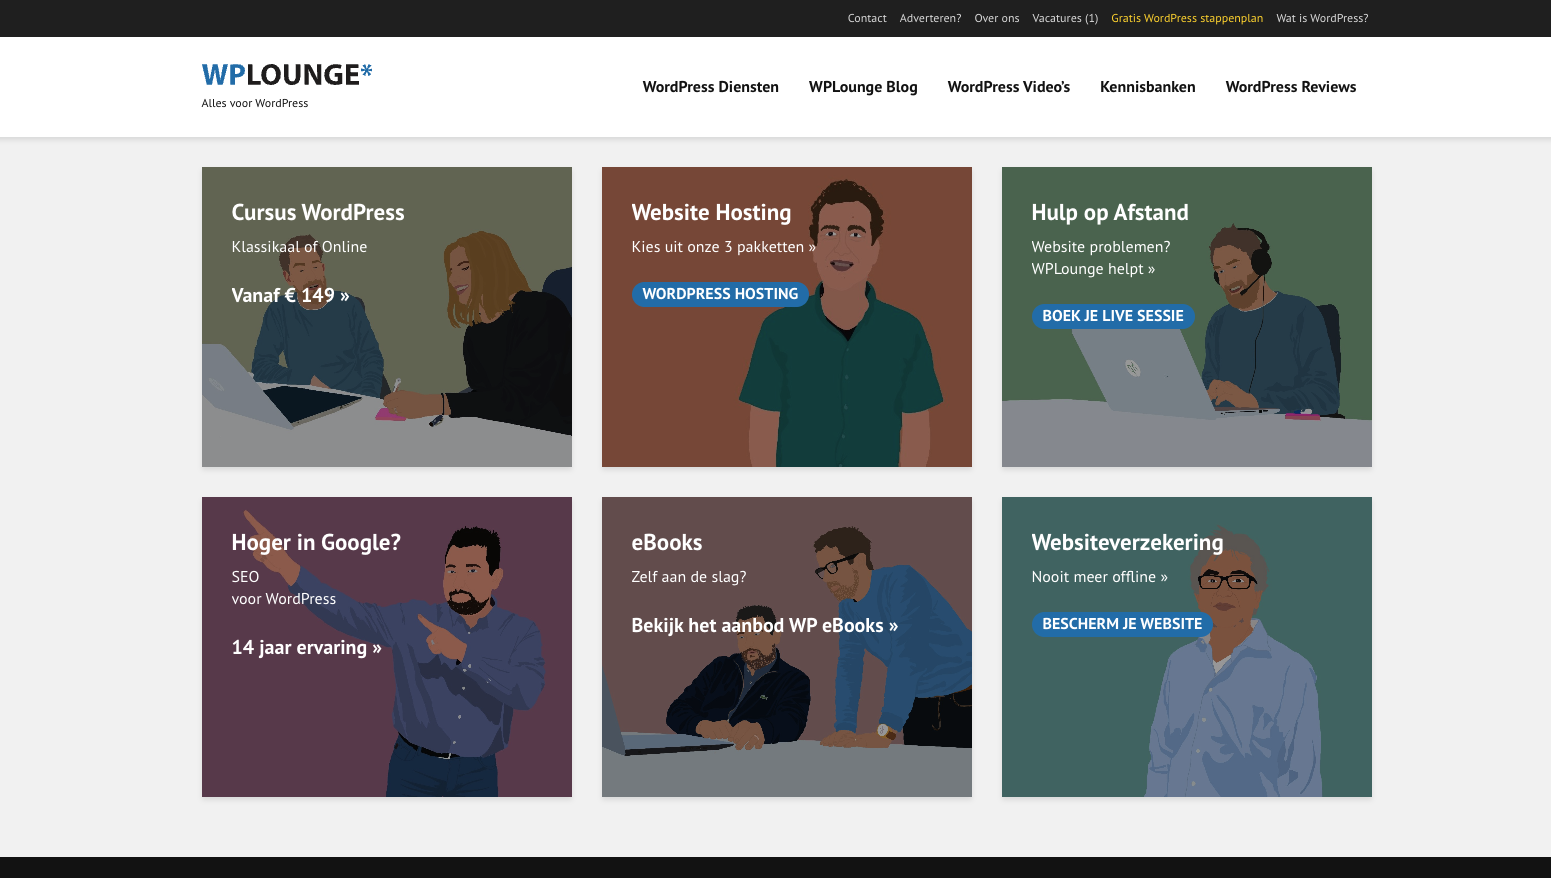This screenshot has height=878, width=1551.
Task: Click Alles voor WordPress tagline
Action: click(x=255, y=103)
